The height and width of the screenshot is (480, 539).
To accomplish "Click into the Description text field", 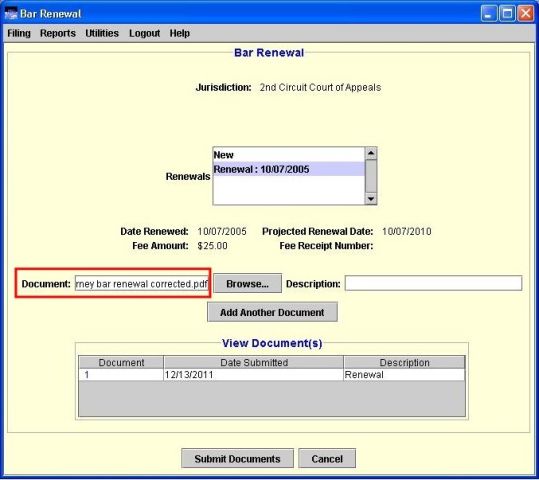I will pyautogui.click(x=433, y=283).
